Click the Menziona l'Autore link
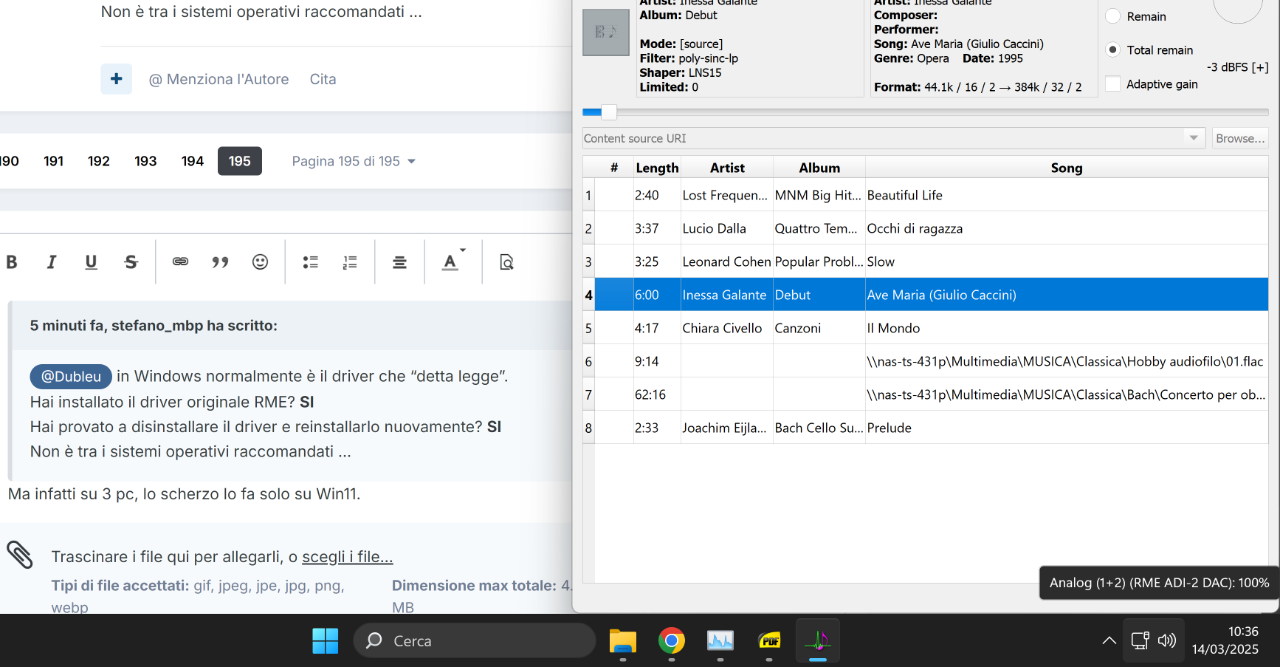1280x667 pixels. pyautogui.click(x=219, y=79)
